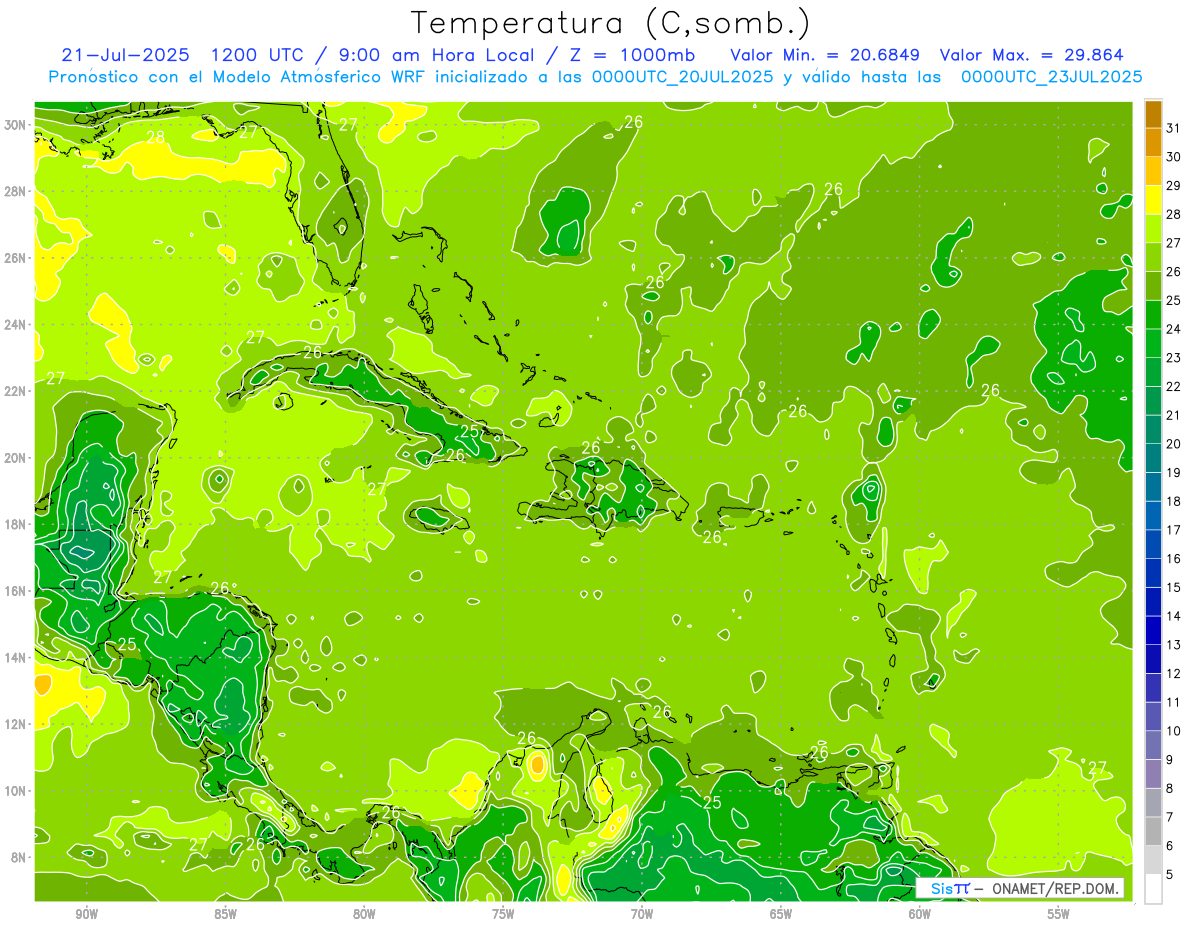The height and width of the screenshot is (927, 1200).
Task: Click the "19" color scale label
Action: tap(1174, 472)
